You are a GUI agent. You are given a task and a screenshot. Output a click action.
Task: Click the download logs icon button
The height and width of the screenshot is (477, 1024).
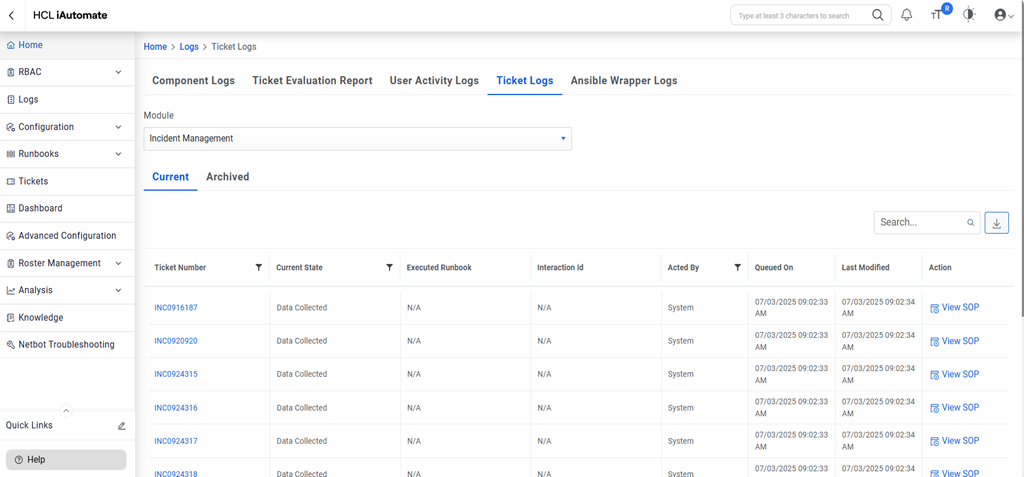click(x=996, y=223)
